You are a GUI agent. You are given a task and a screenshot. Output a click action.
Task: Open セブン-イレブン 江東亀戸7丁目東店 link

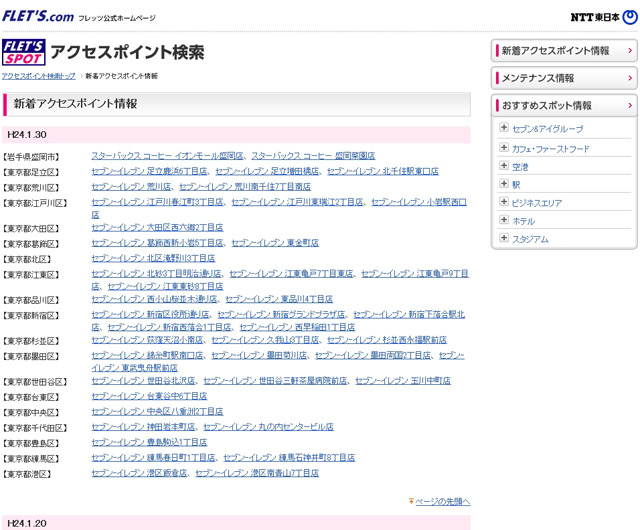[x=291, y=274]
